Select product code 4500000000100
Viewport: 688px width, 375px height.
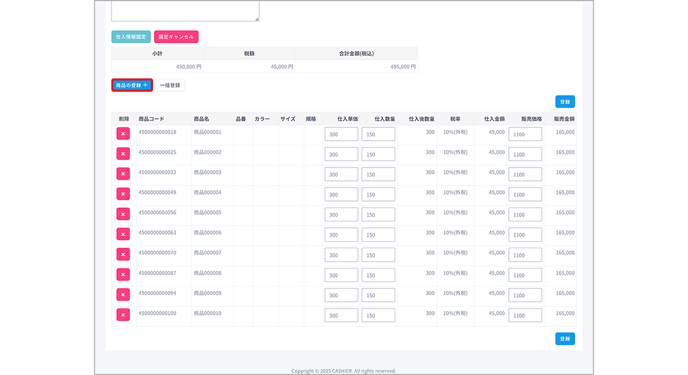click(157, 314)
